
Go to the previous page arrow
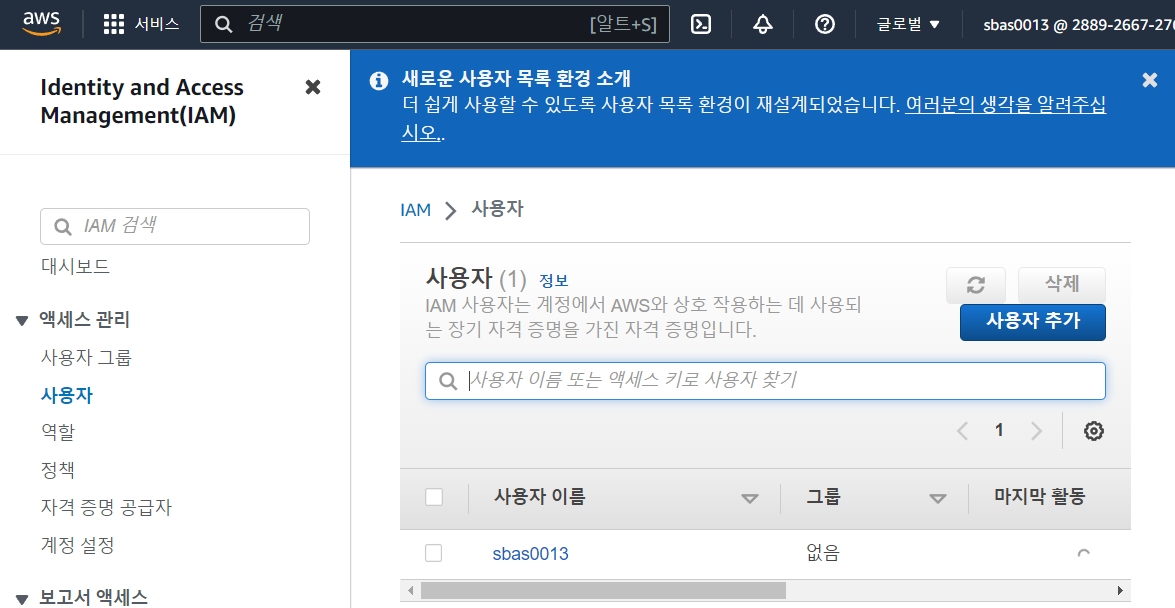963,430
